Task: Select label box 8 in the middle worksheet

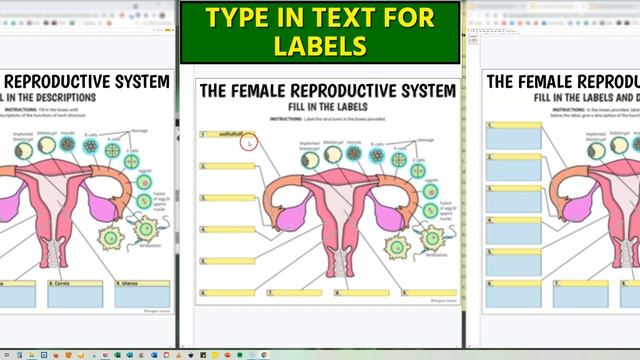Action: point(362,293)
